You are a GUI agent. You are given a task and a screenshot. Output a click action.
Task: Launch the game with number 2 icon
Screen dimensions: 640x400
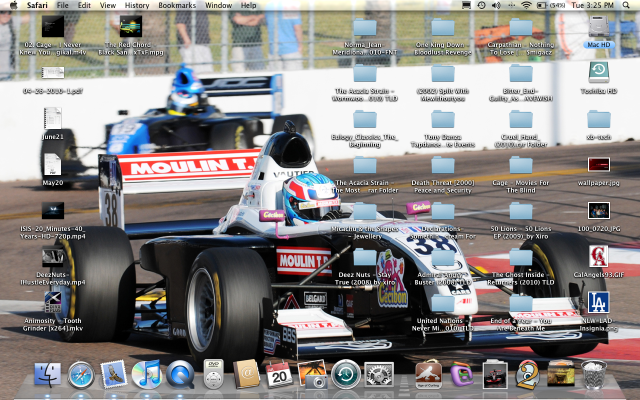pyautogui.click(x=527, y=374)
